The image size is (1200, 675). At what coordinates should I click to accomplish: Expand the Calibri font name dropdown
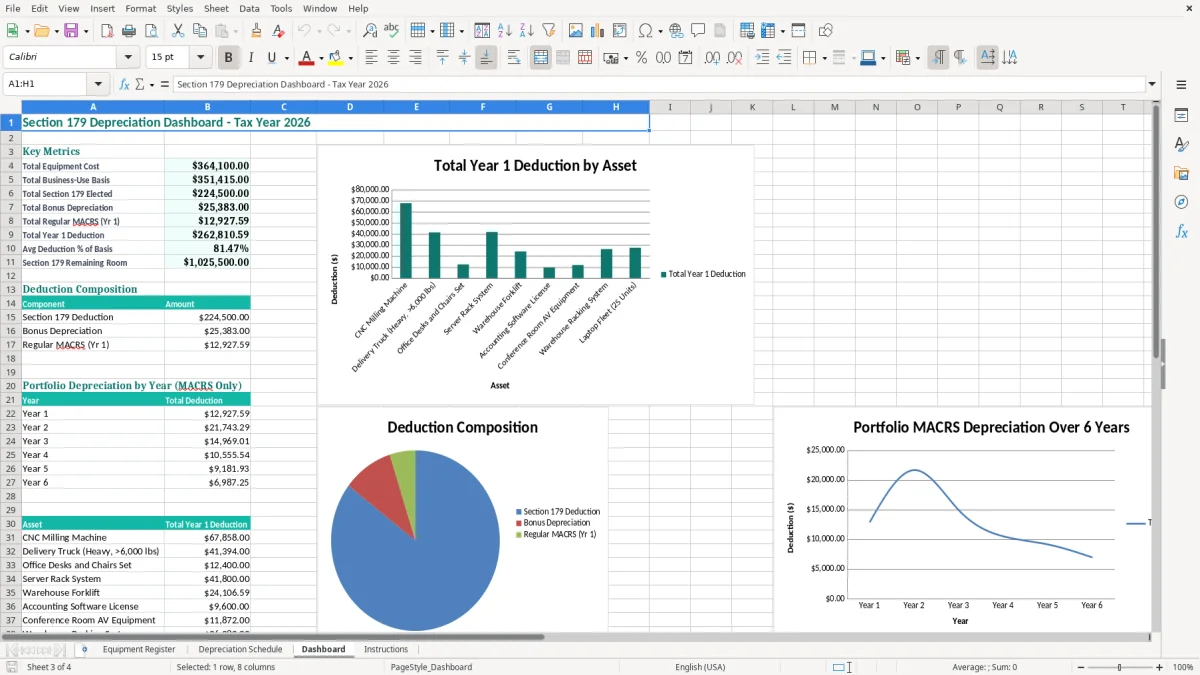click(128, 58)
